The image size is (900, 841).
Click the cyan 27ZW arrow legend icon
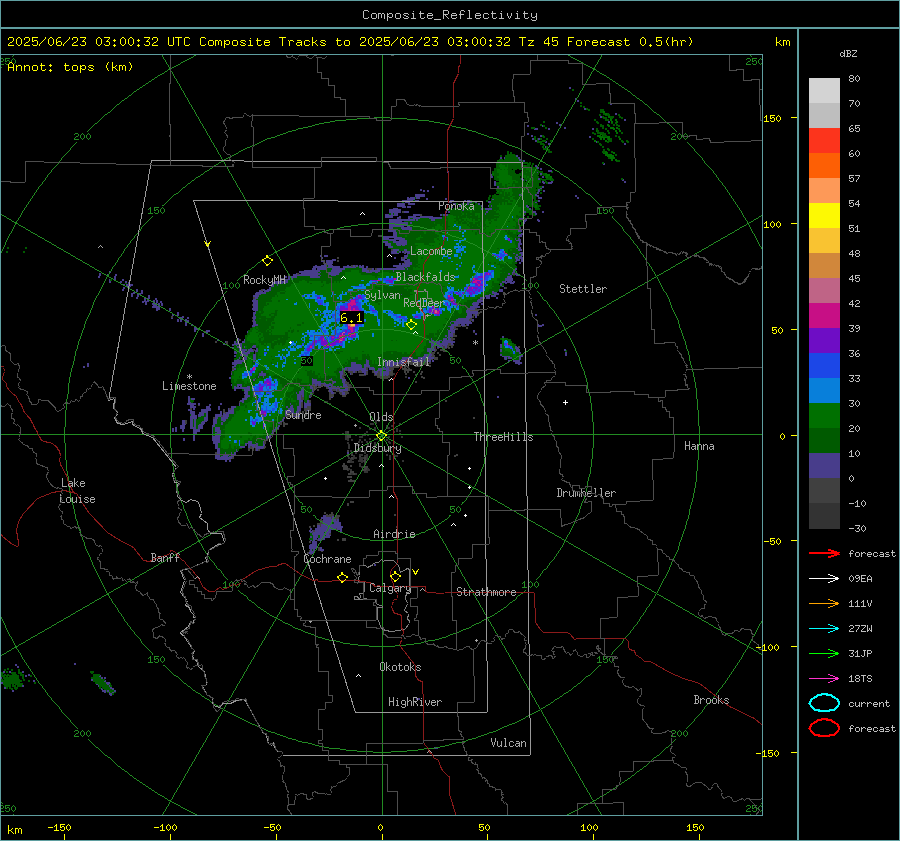pos(824,629)
